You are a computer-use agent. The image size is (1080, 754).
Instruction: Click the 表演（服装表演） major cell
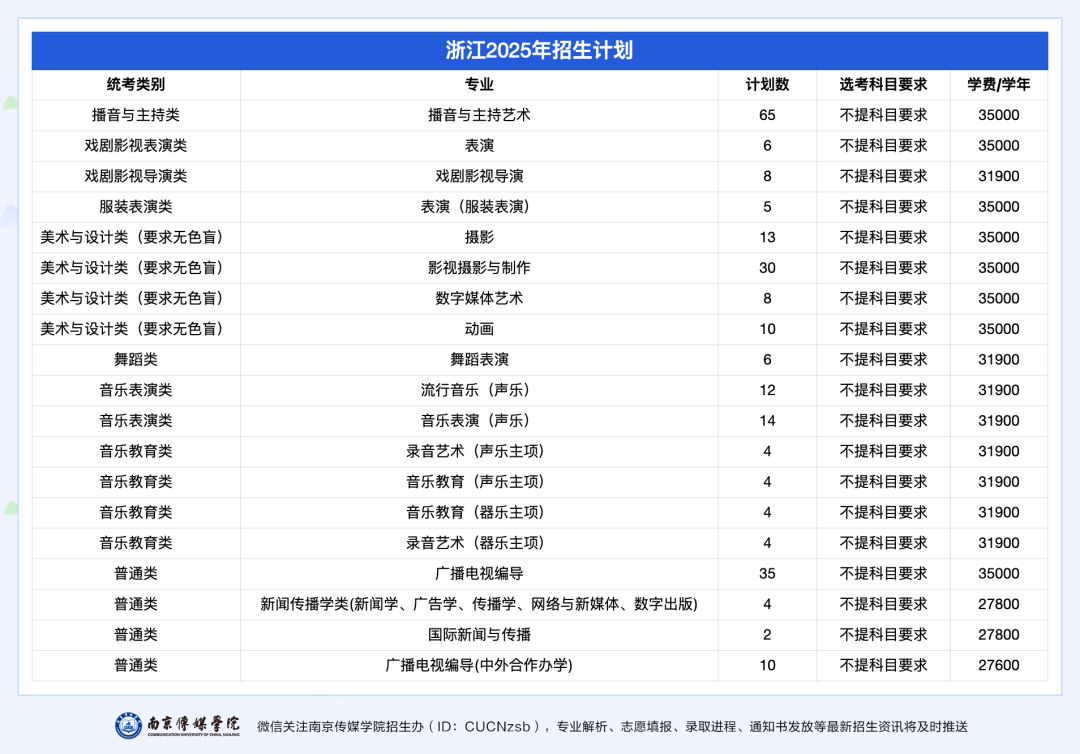click(x=479, y=207)
